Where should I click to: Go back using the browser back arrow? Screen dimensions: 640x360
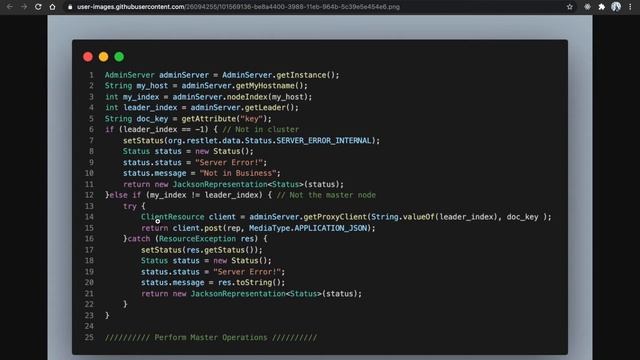click(9, 7)
